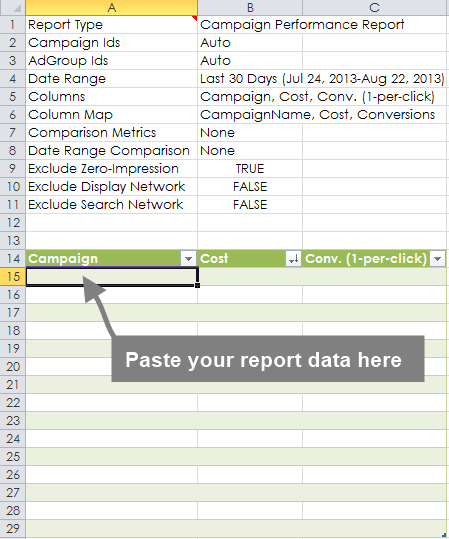The height and width of the screenshot is (539, 449).
Task: Select the Column Map label cell
Action: coord(111,114)
